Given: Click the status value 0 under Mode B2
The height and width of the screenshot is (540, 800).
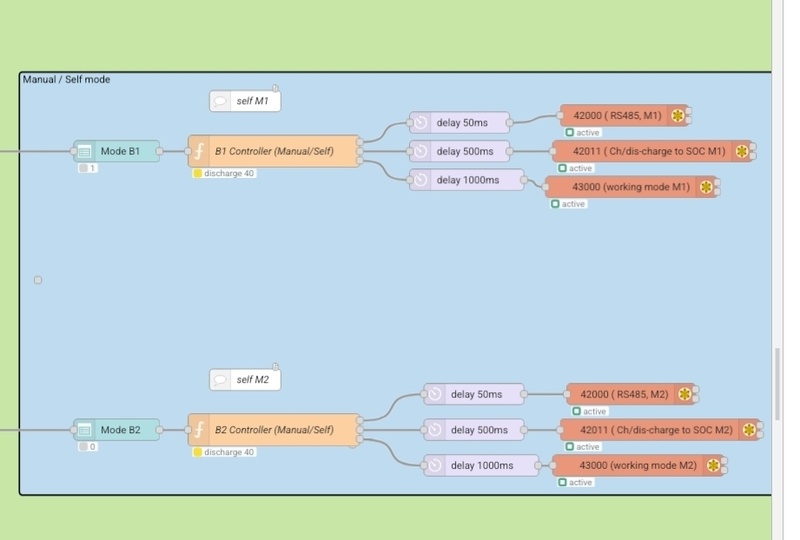Looking at the screenshot, I should coord(88,447).
